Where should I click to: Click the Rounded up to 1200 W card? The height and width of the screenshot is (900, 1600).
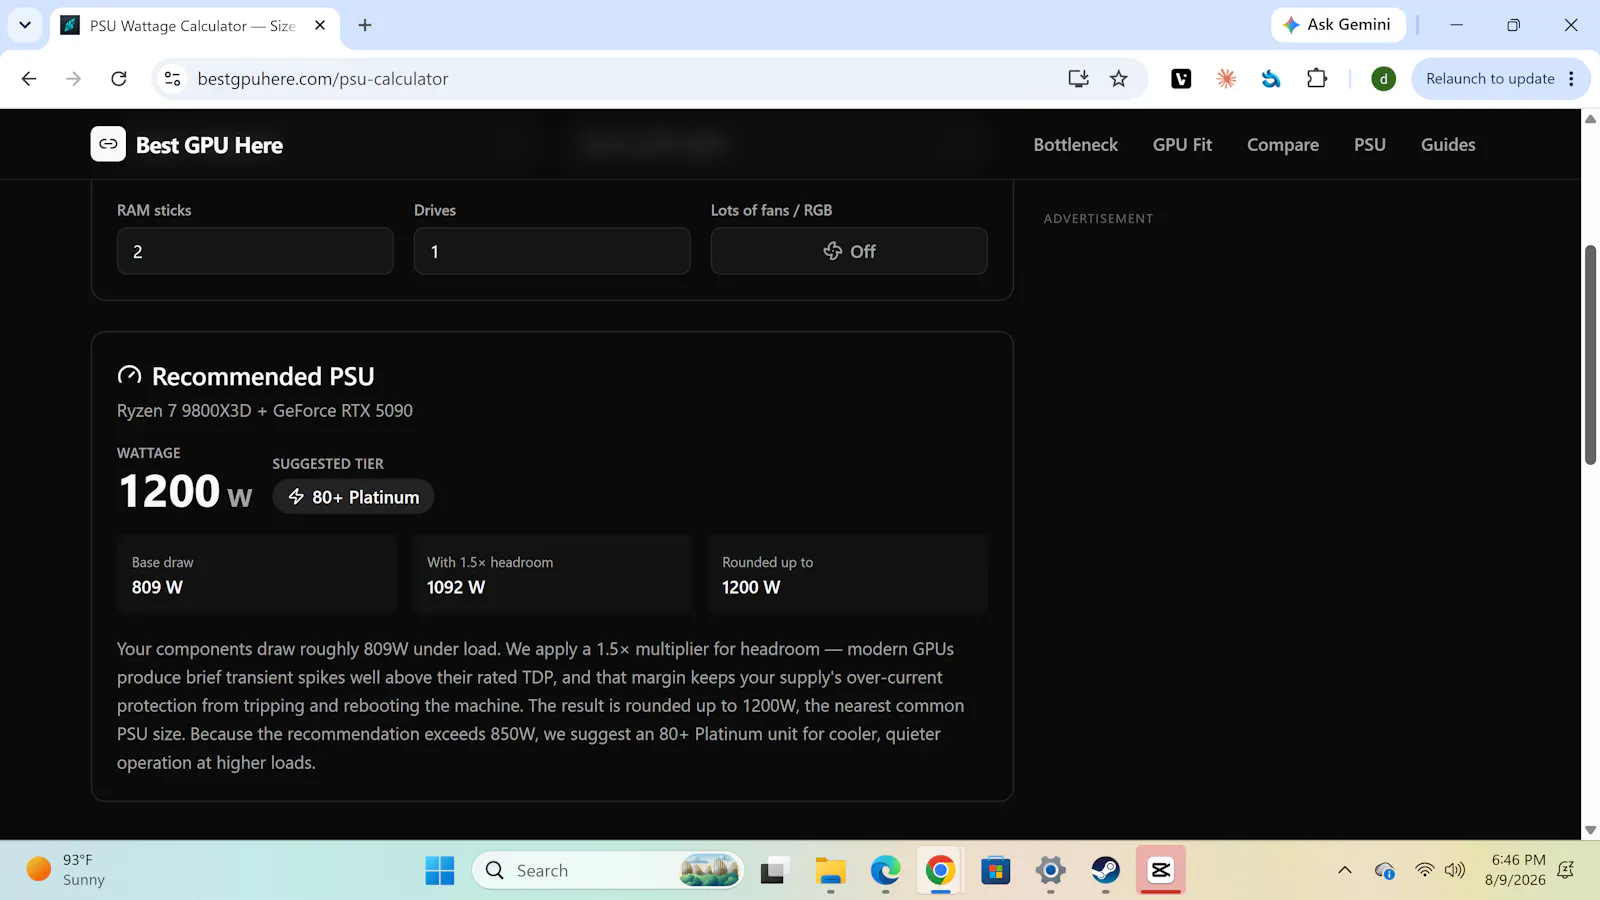tap(848, 574)
